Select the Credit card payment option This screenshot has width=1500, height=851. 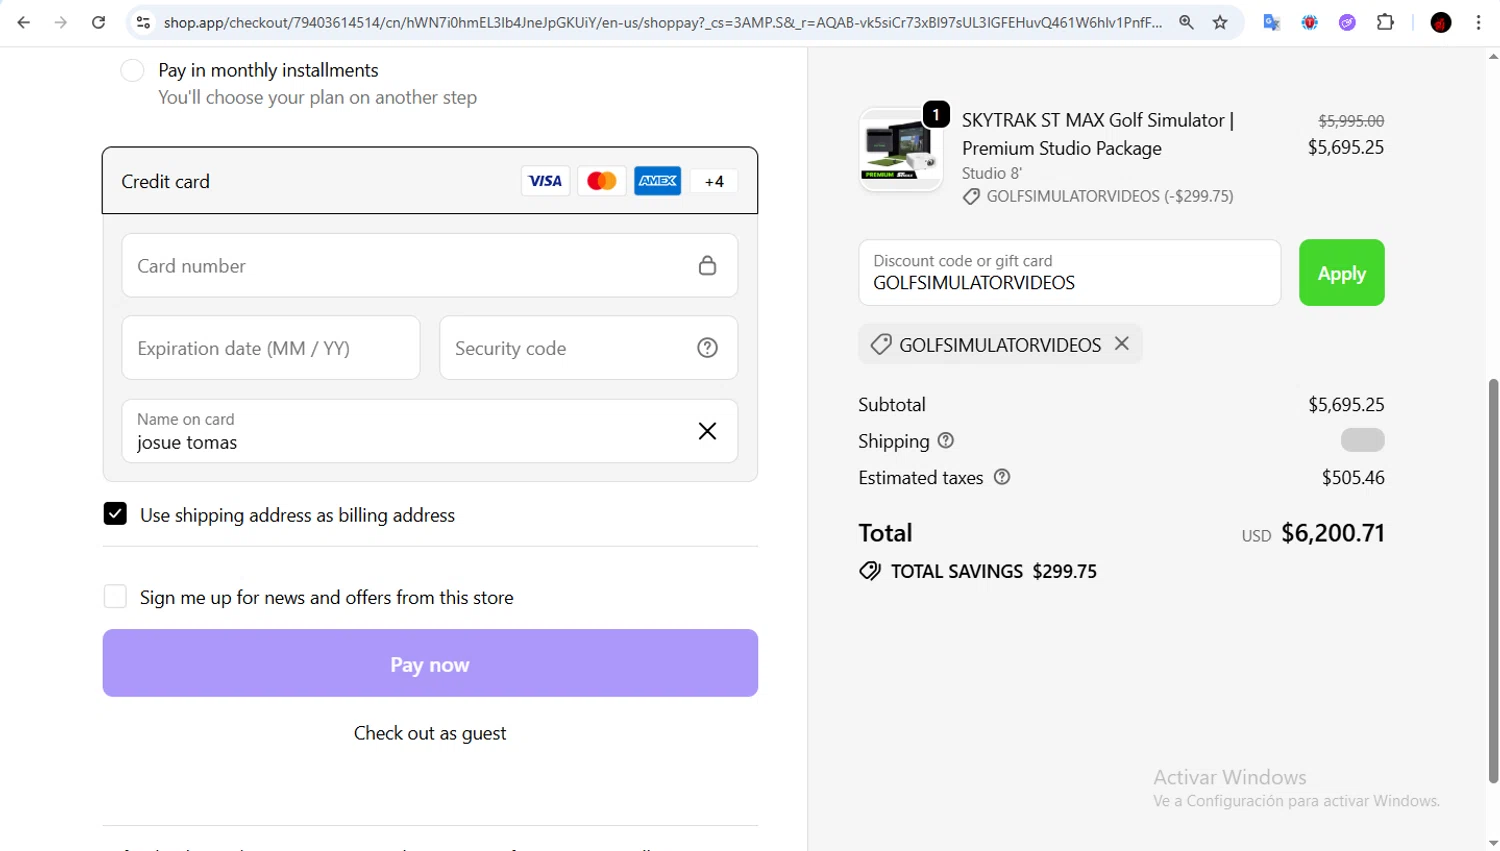coord(430,181)
